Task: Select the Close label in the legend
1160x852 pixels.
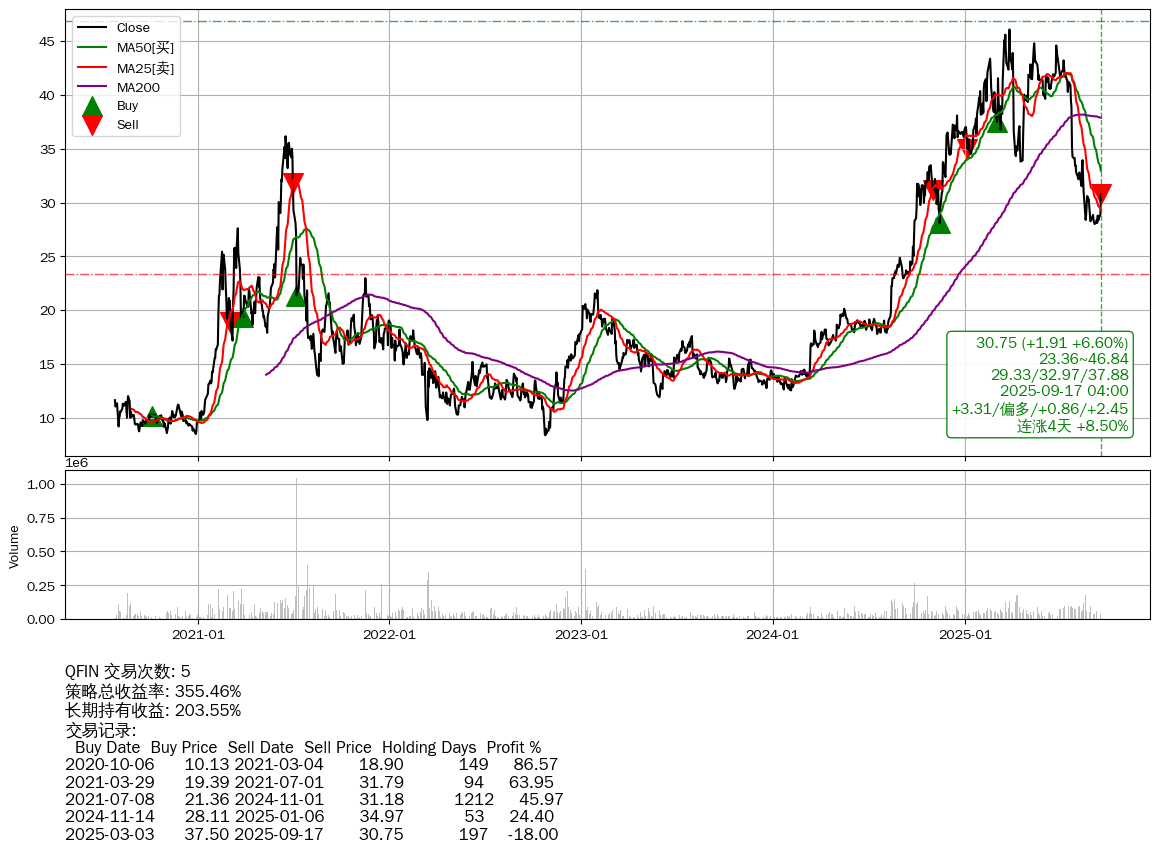Action: point(133,28)
